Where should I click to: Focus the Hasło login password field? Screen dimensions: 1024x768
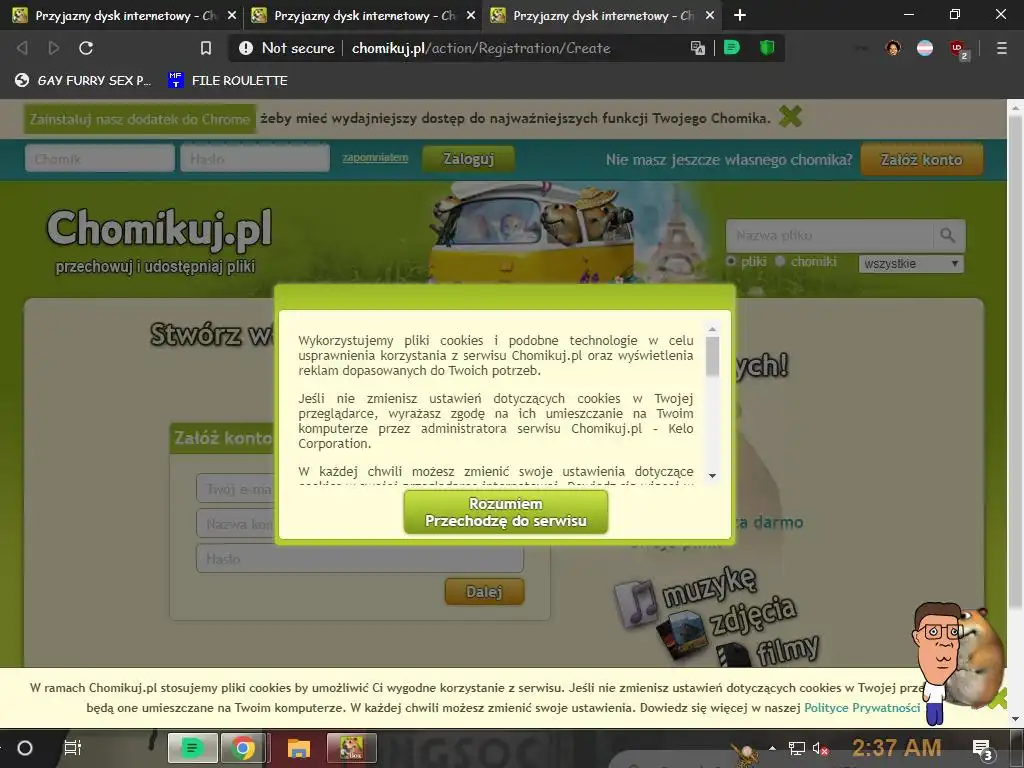point(255,159)
